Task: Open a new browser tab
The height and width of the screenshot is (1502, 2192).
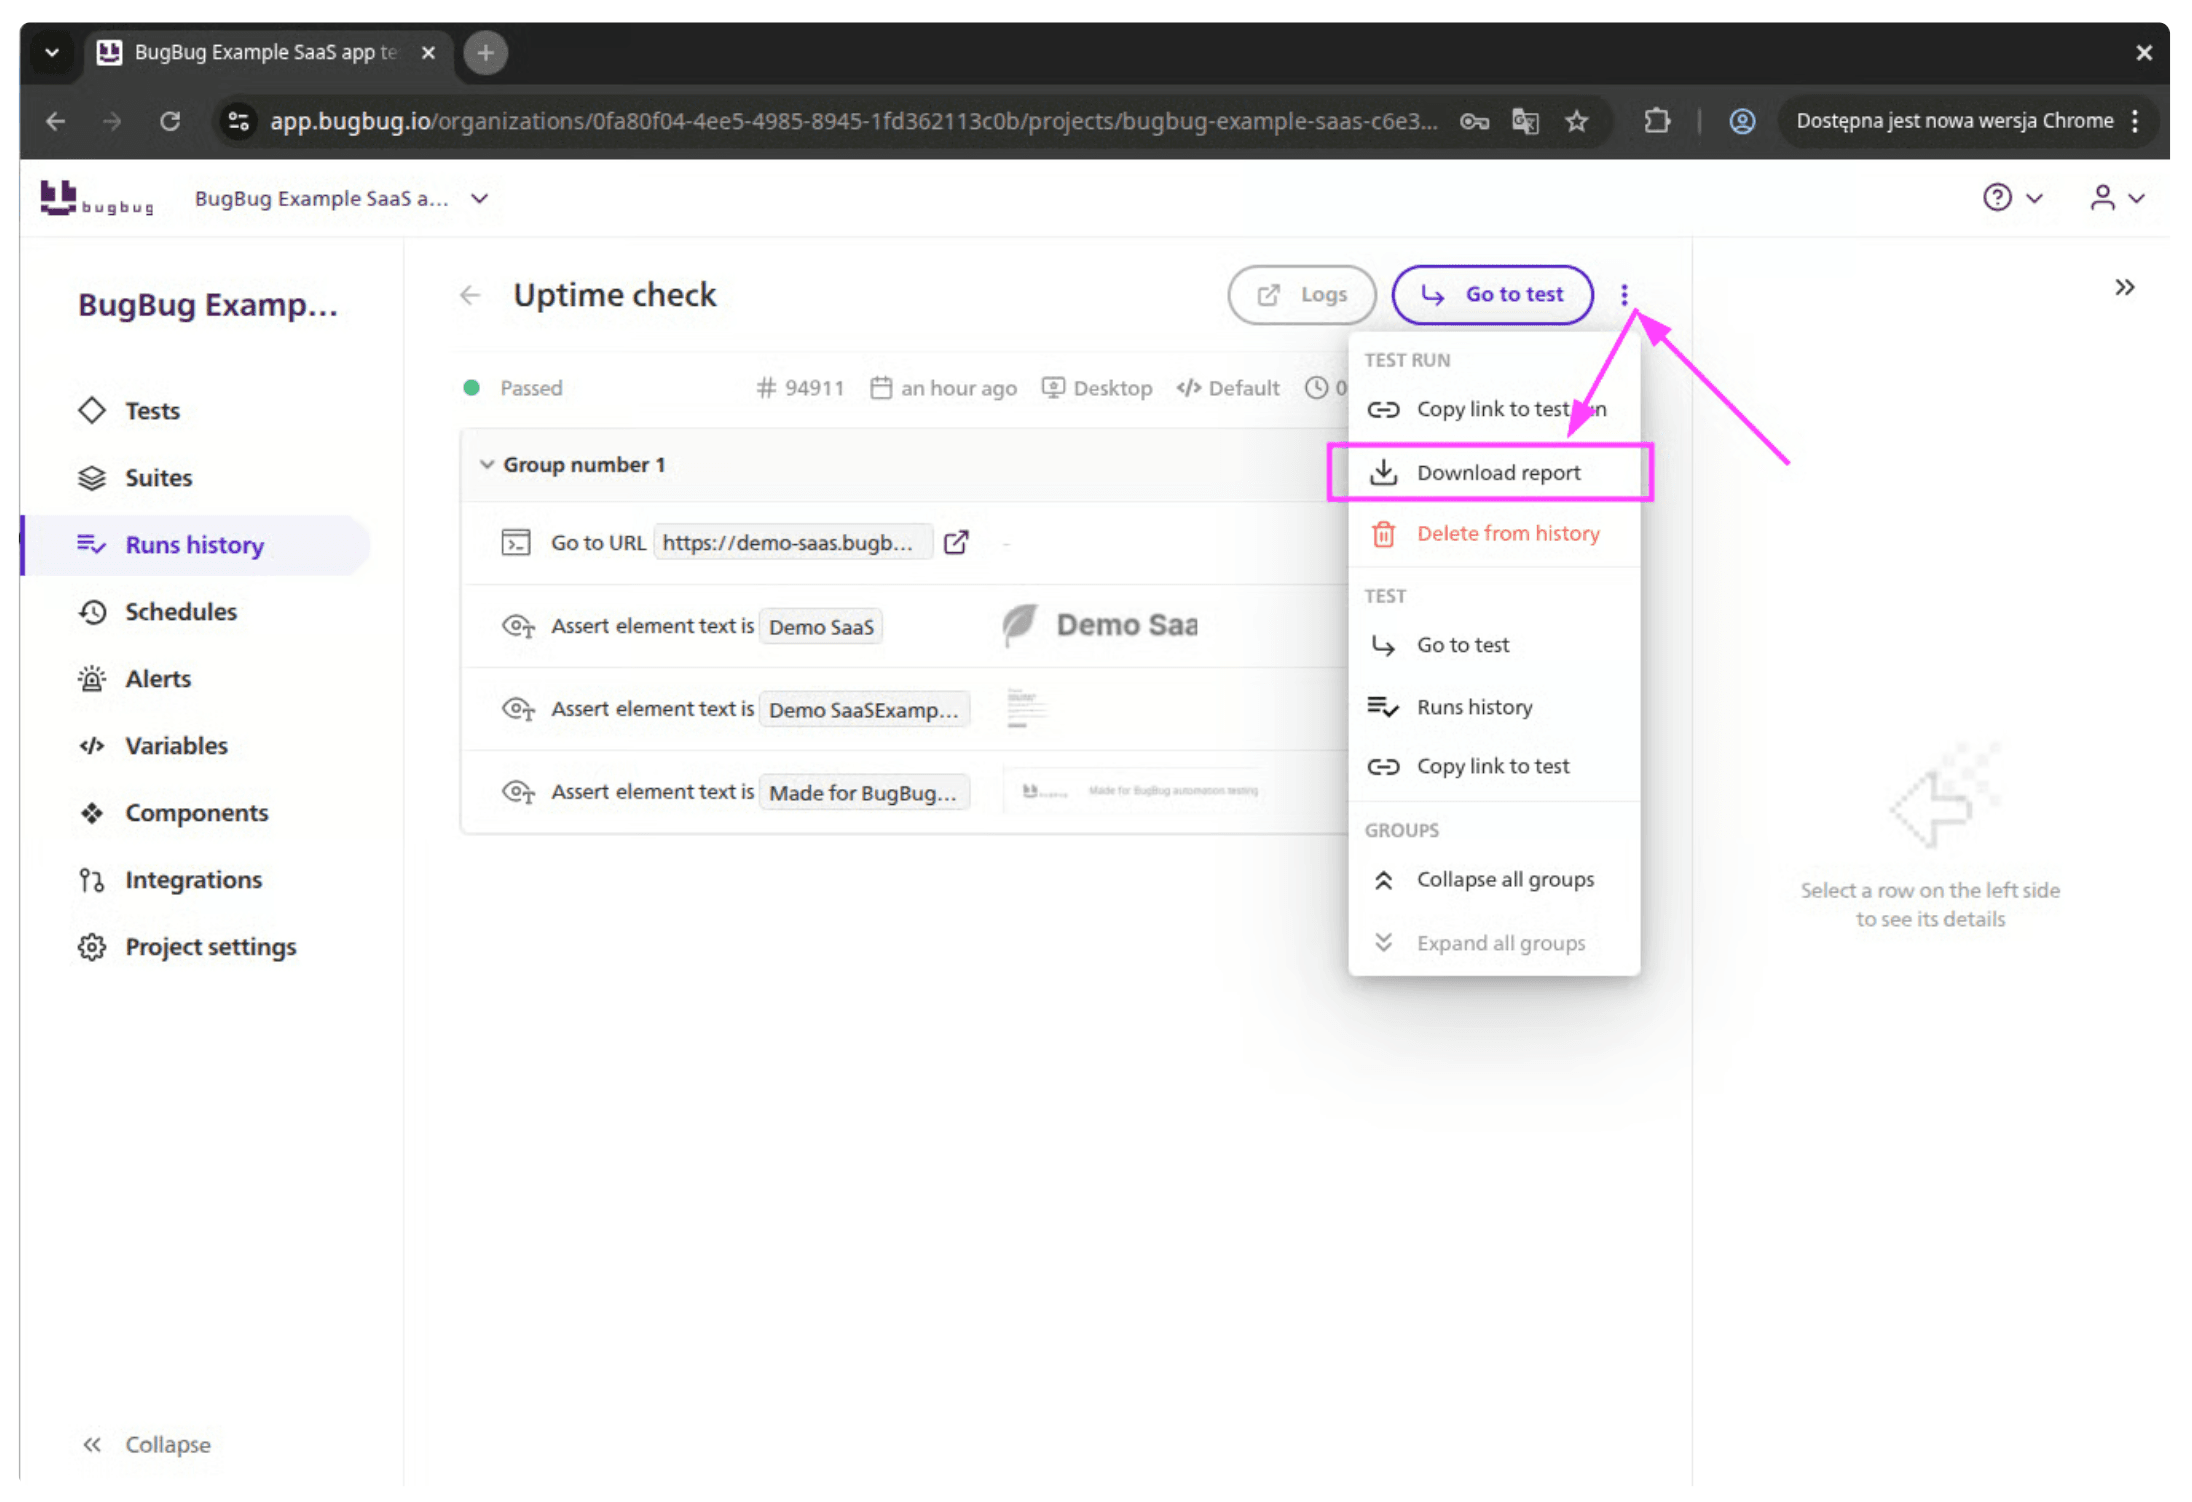Action: [x=485, y=52]
